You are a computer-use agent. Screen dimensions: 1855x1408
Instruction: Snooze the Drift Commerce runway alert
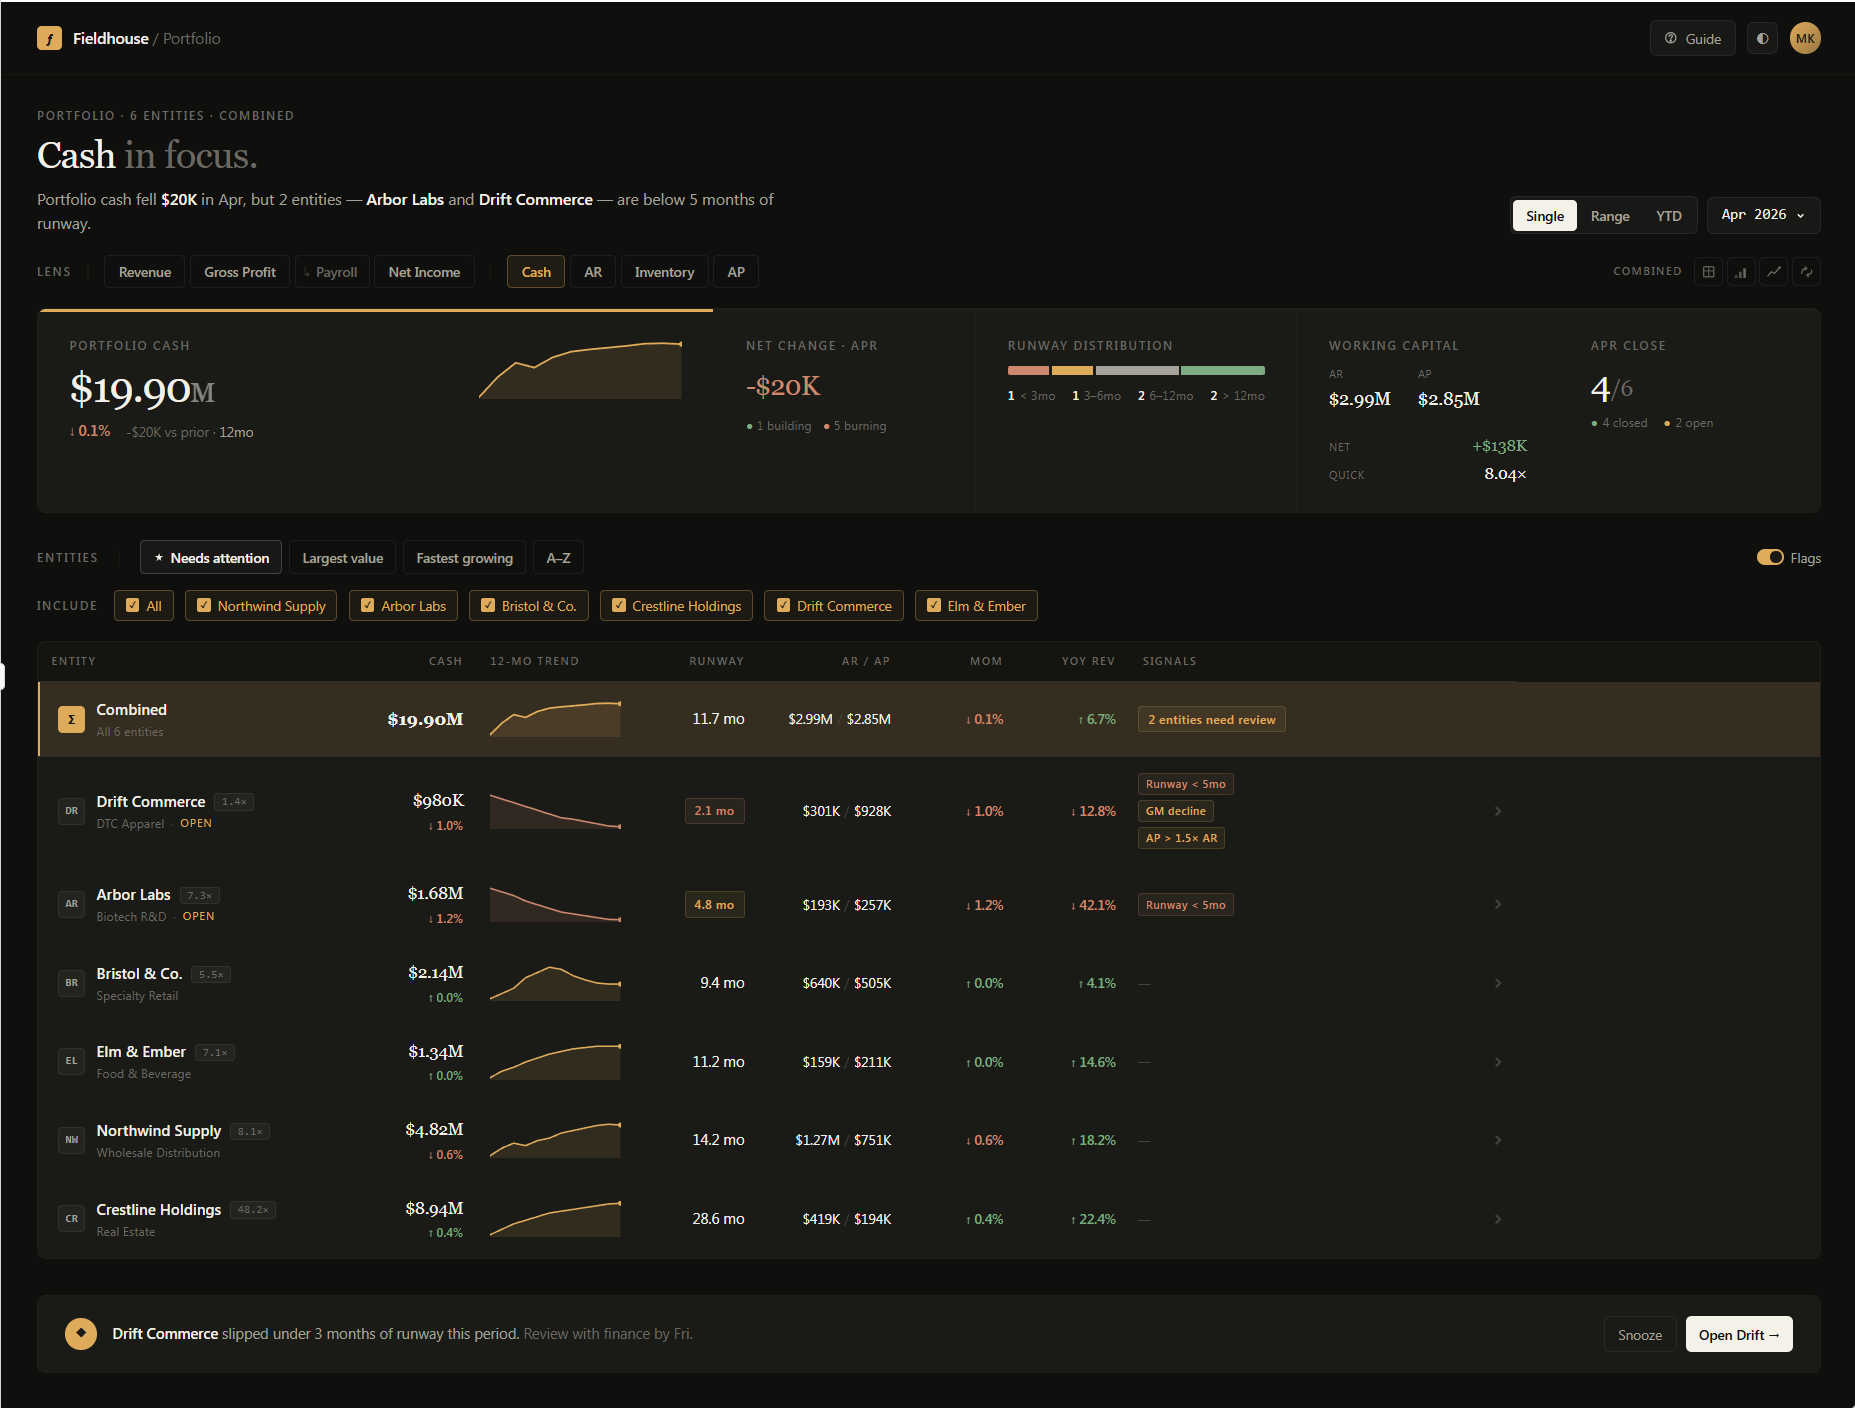[x=1639, y=1334]
